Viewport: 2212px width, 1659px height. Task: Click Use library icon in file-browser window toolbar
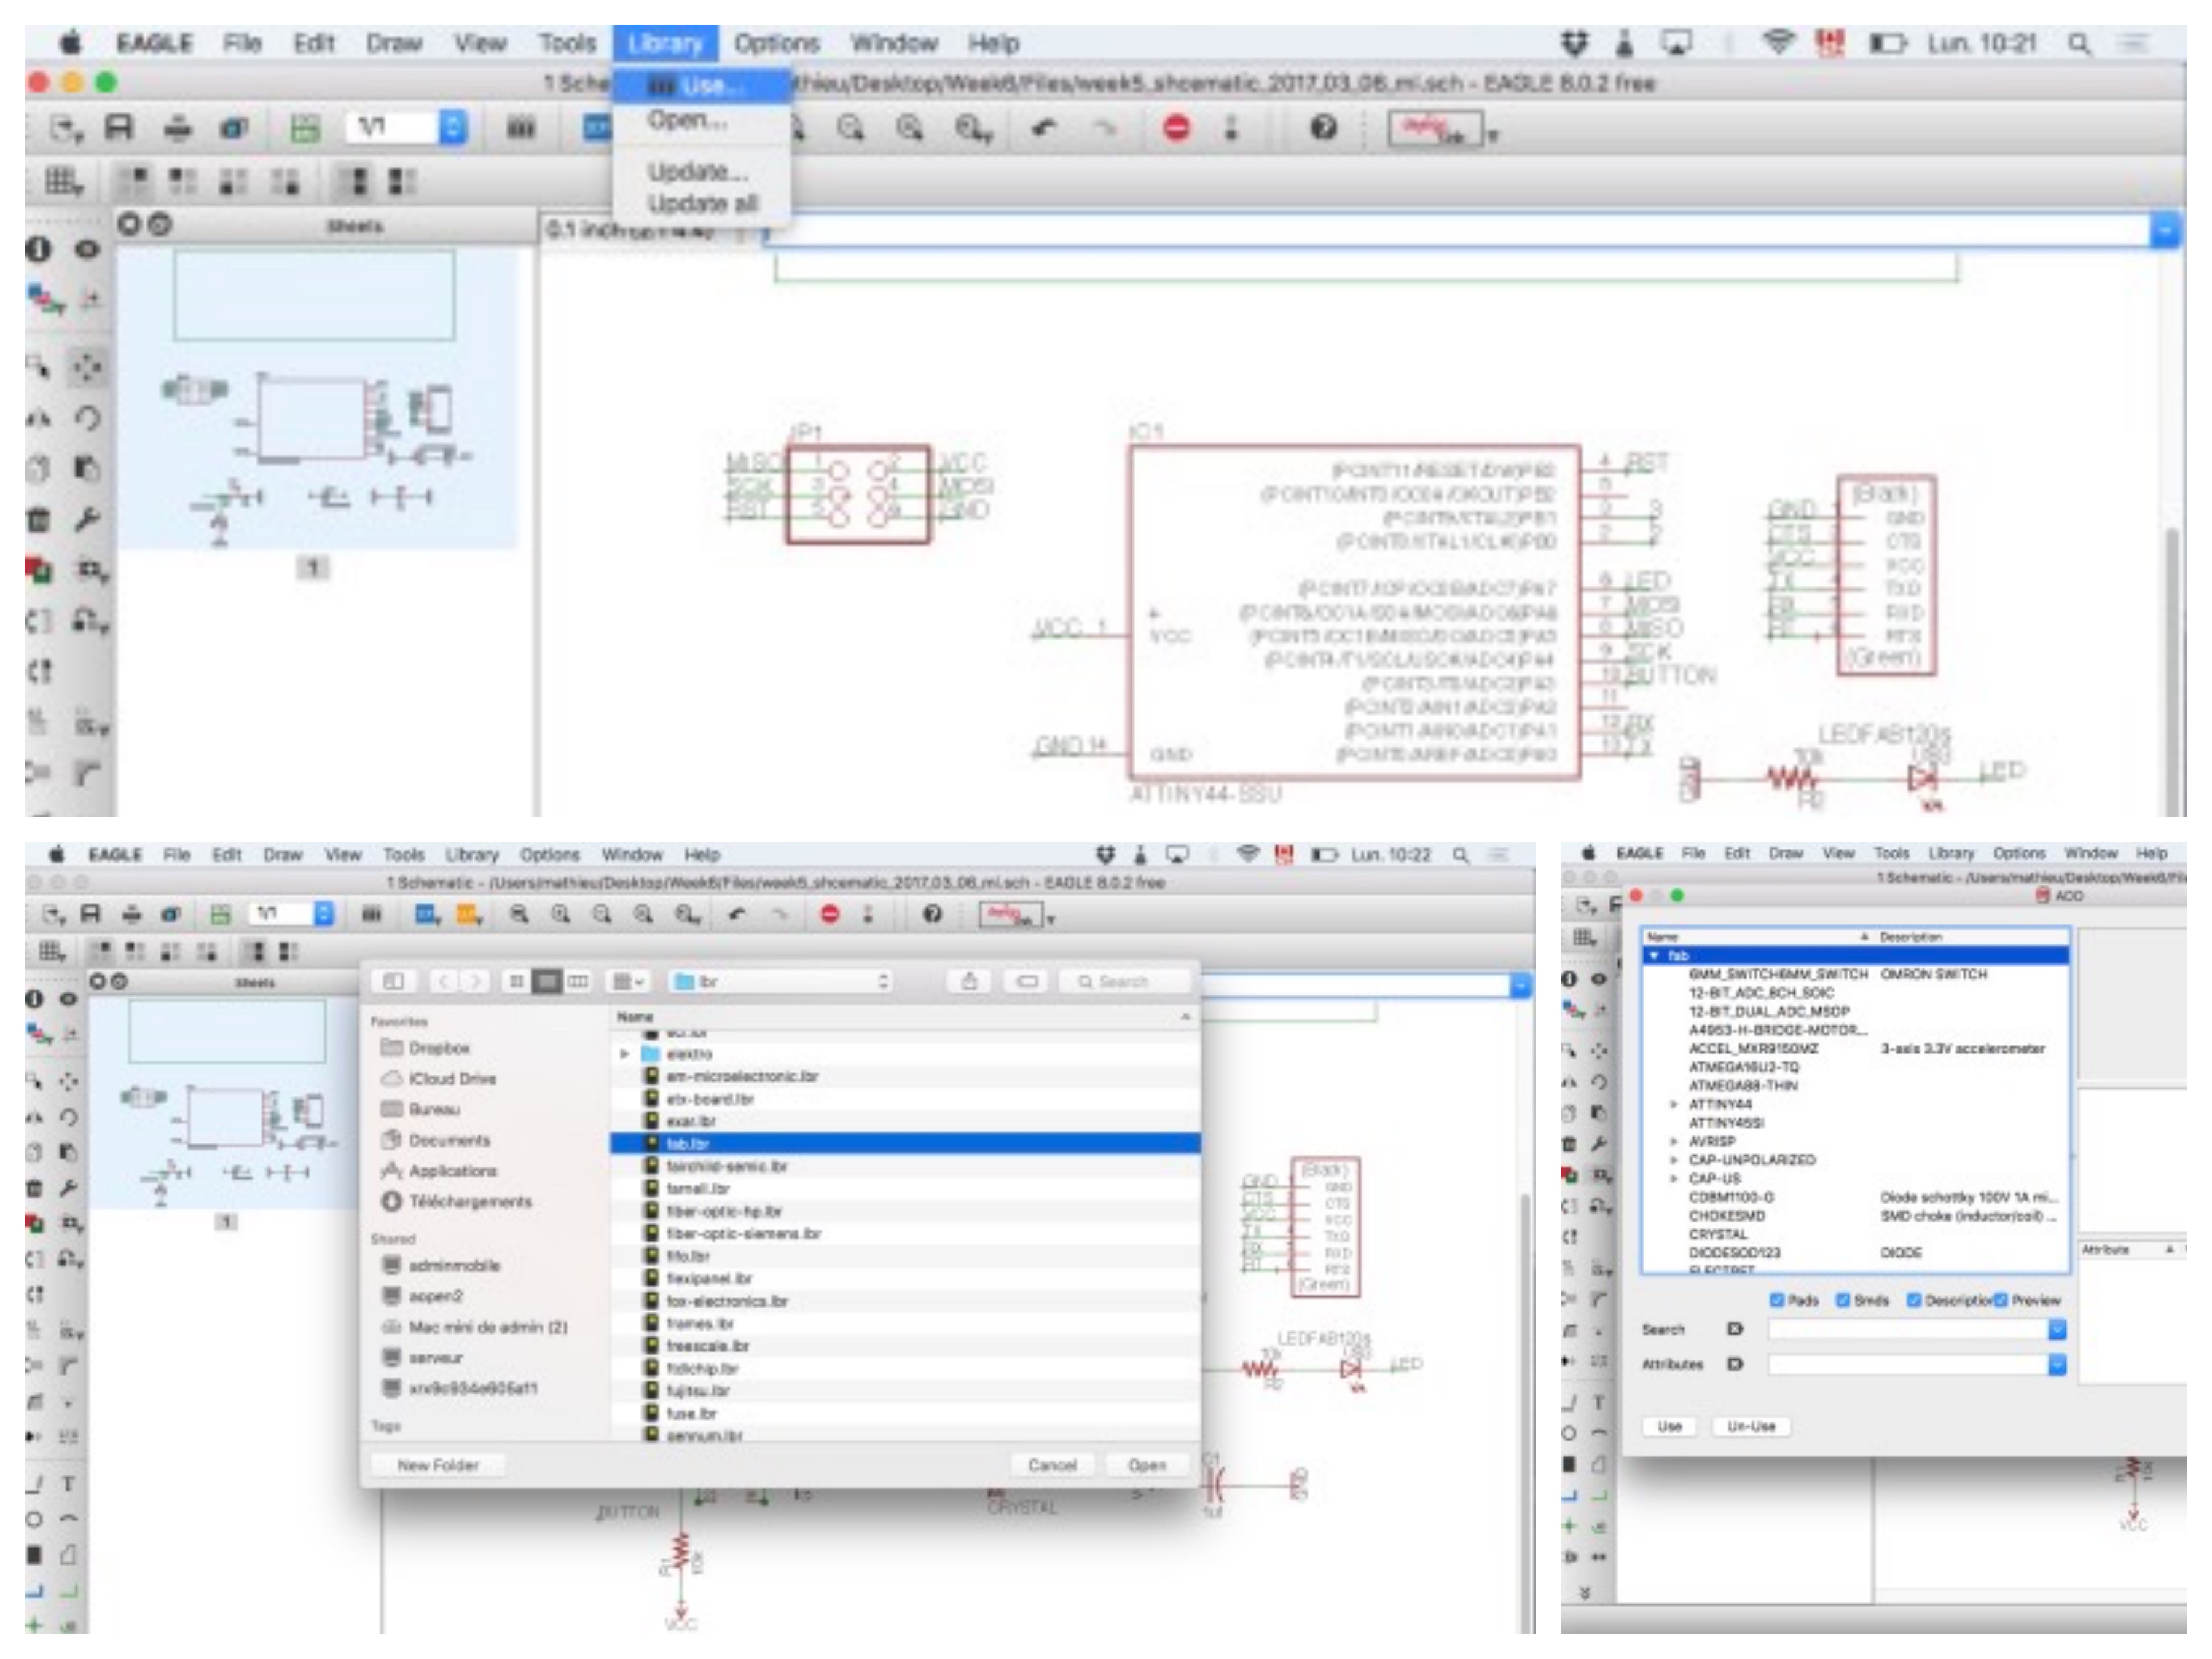[x=372, y=914]
